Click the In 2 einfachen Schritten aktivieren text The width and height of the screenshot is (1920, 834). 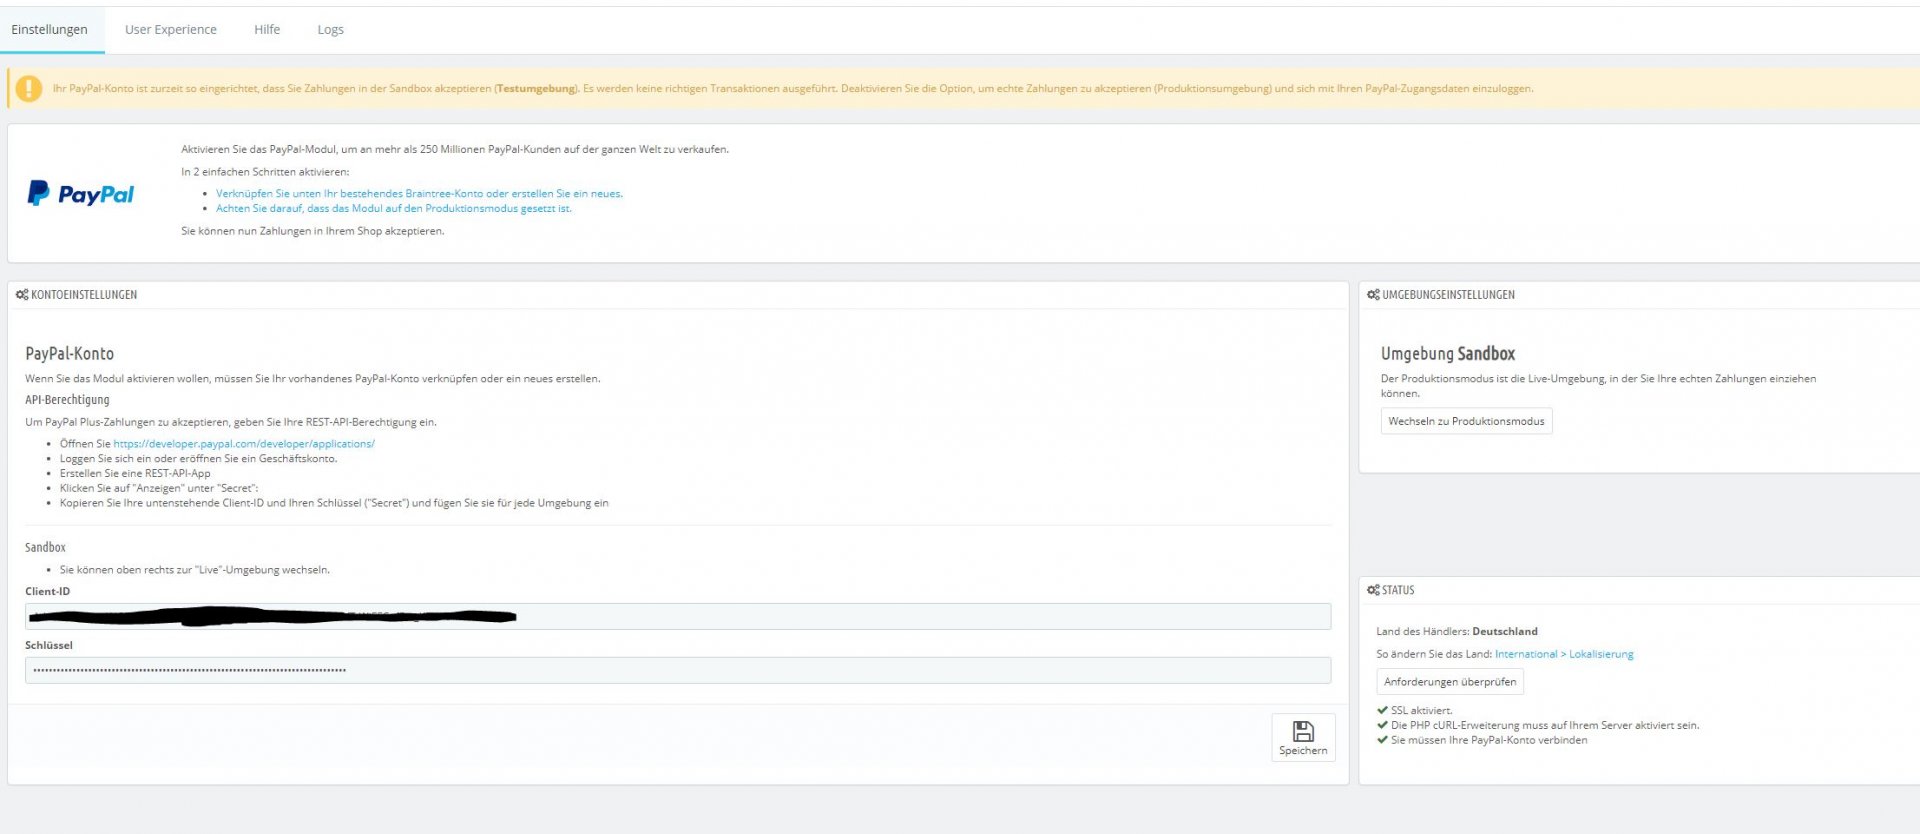[x=265, y=172]
